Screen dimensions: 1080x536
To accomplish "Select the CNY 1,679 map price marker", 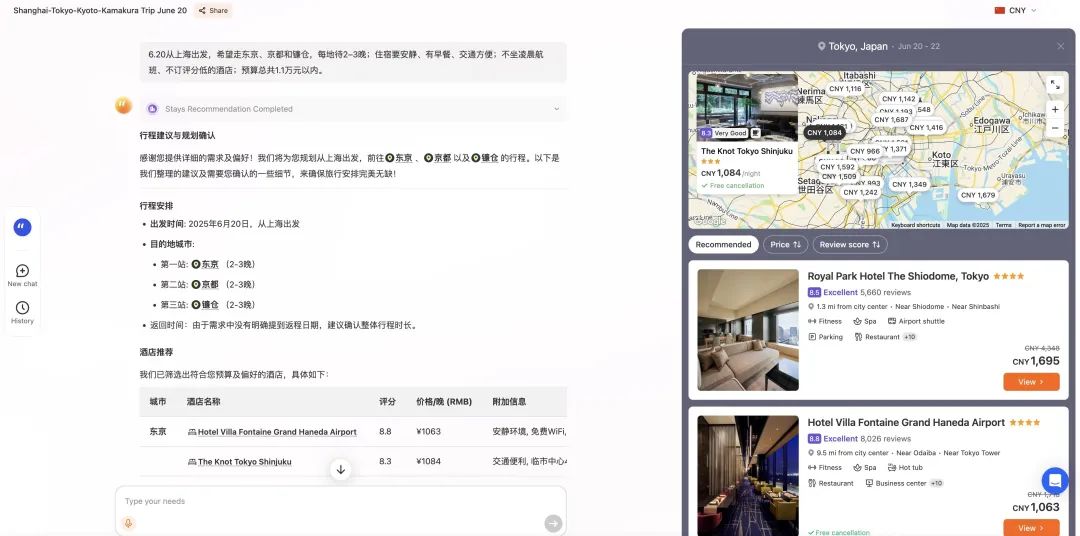I will [978, 195].
